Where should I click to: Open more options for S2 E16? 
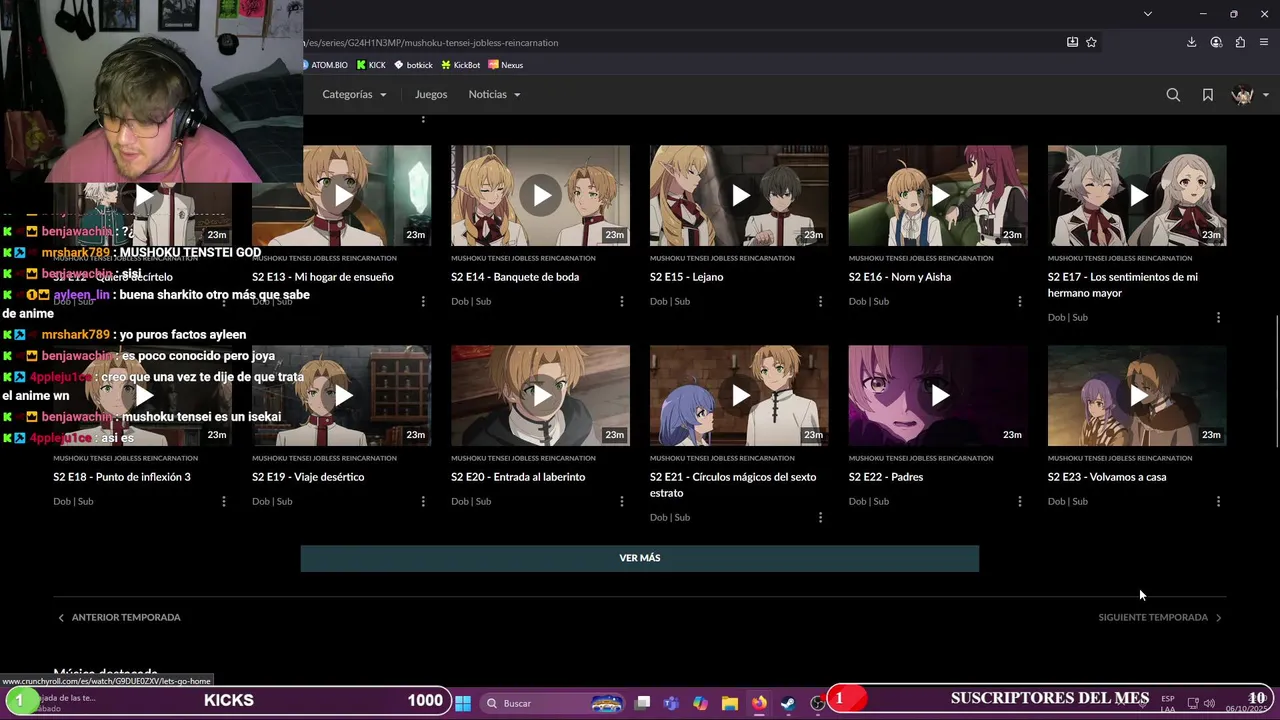(1019, 301)
